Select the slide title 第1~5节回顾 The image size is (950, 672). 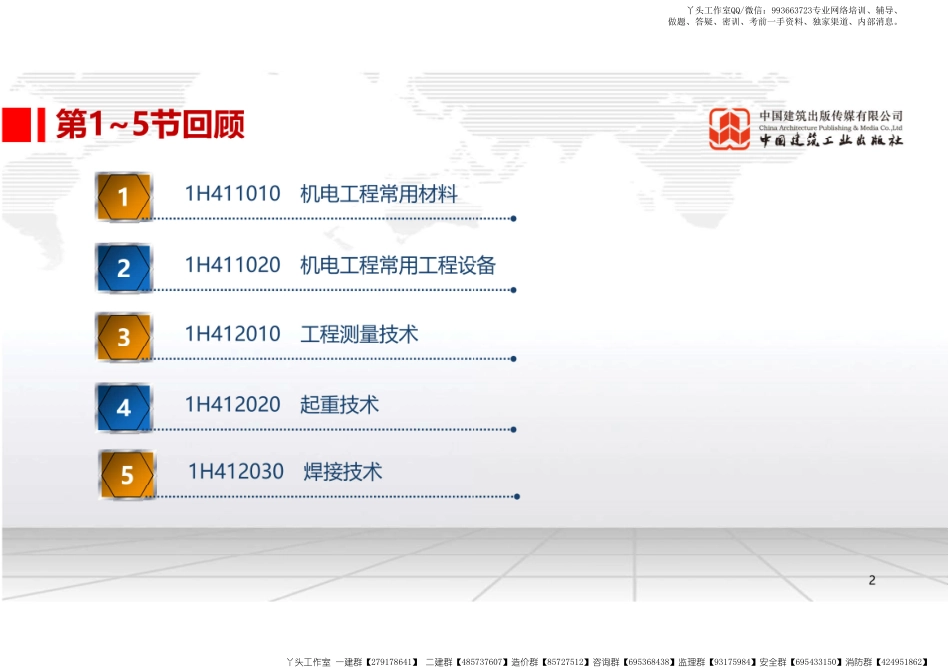(150, 126)
